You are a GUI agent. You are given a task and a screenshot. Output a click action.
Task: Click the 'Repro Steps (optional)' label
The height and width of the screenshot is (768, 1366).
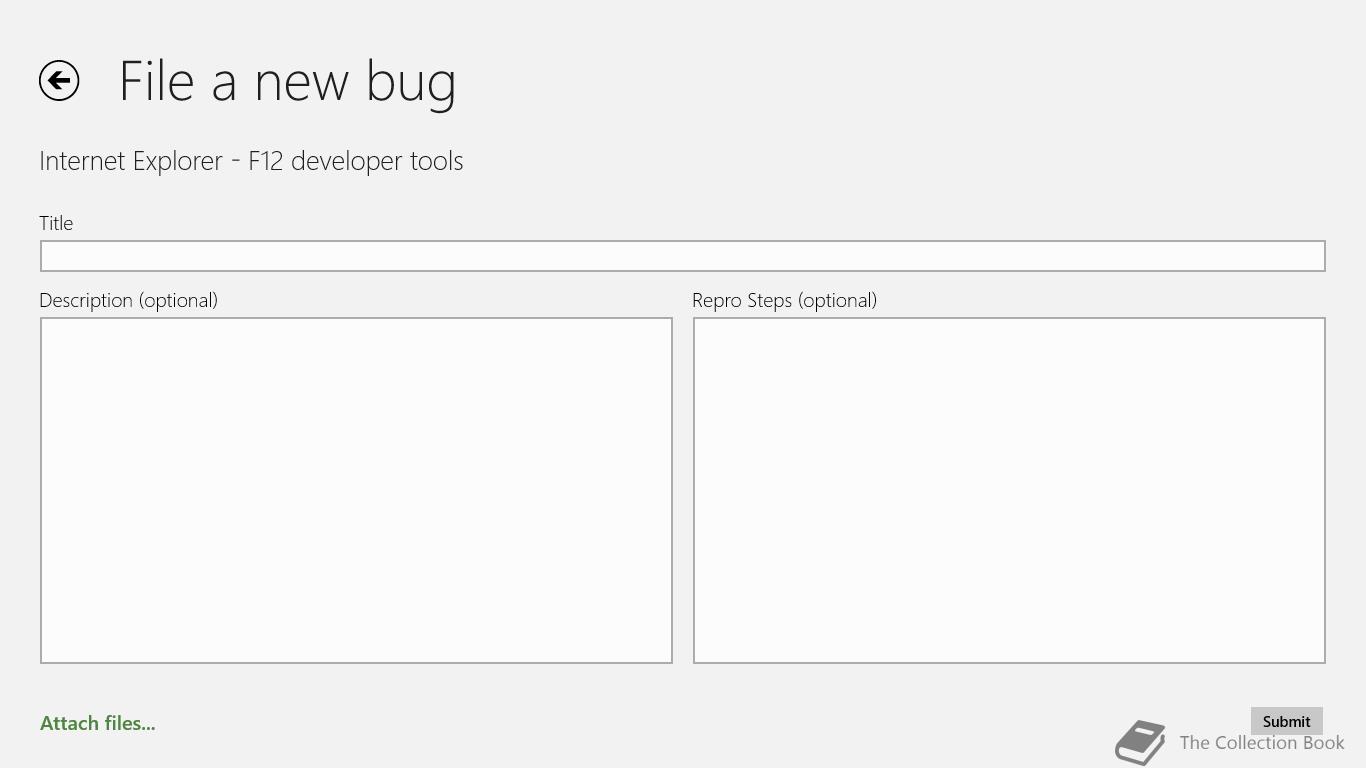pos(784,300)
